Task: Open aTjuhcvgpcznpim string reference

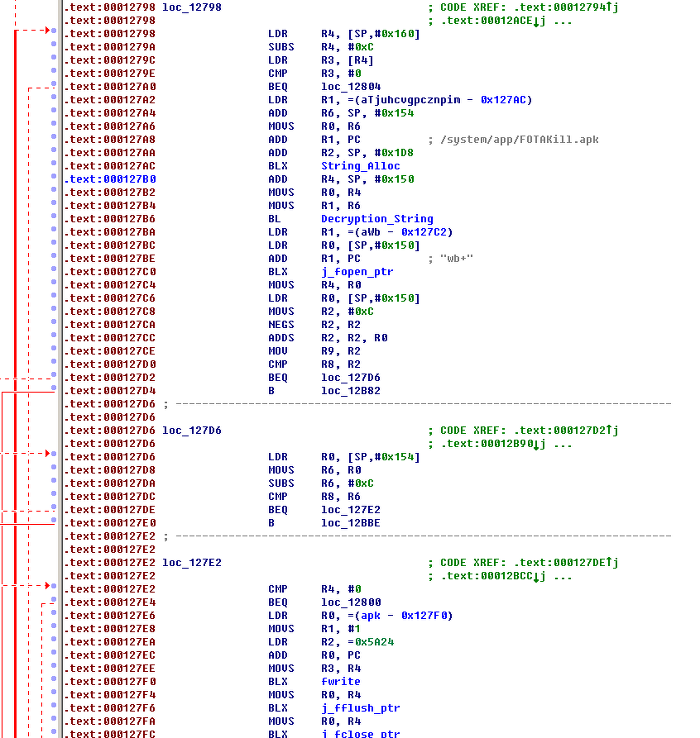Action: pyautogui.click(x=410, y=100)
